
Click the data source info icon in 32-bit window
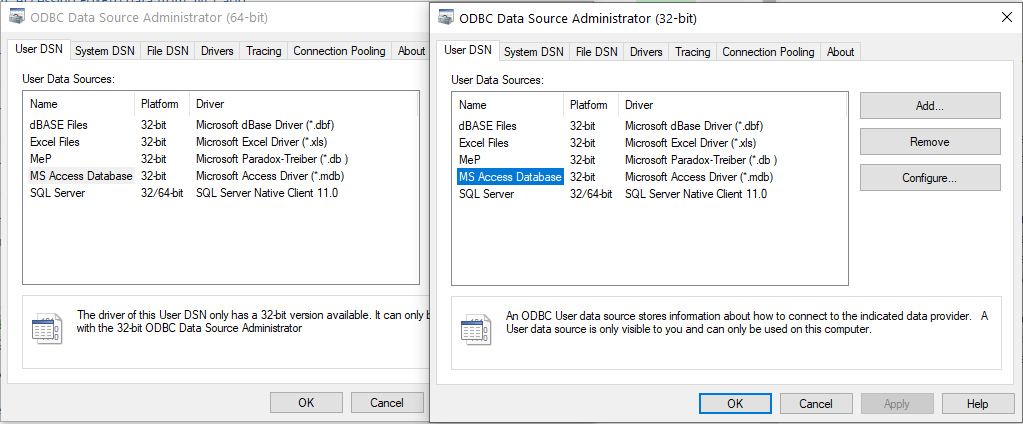(x=475, y=329)
